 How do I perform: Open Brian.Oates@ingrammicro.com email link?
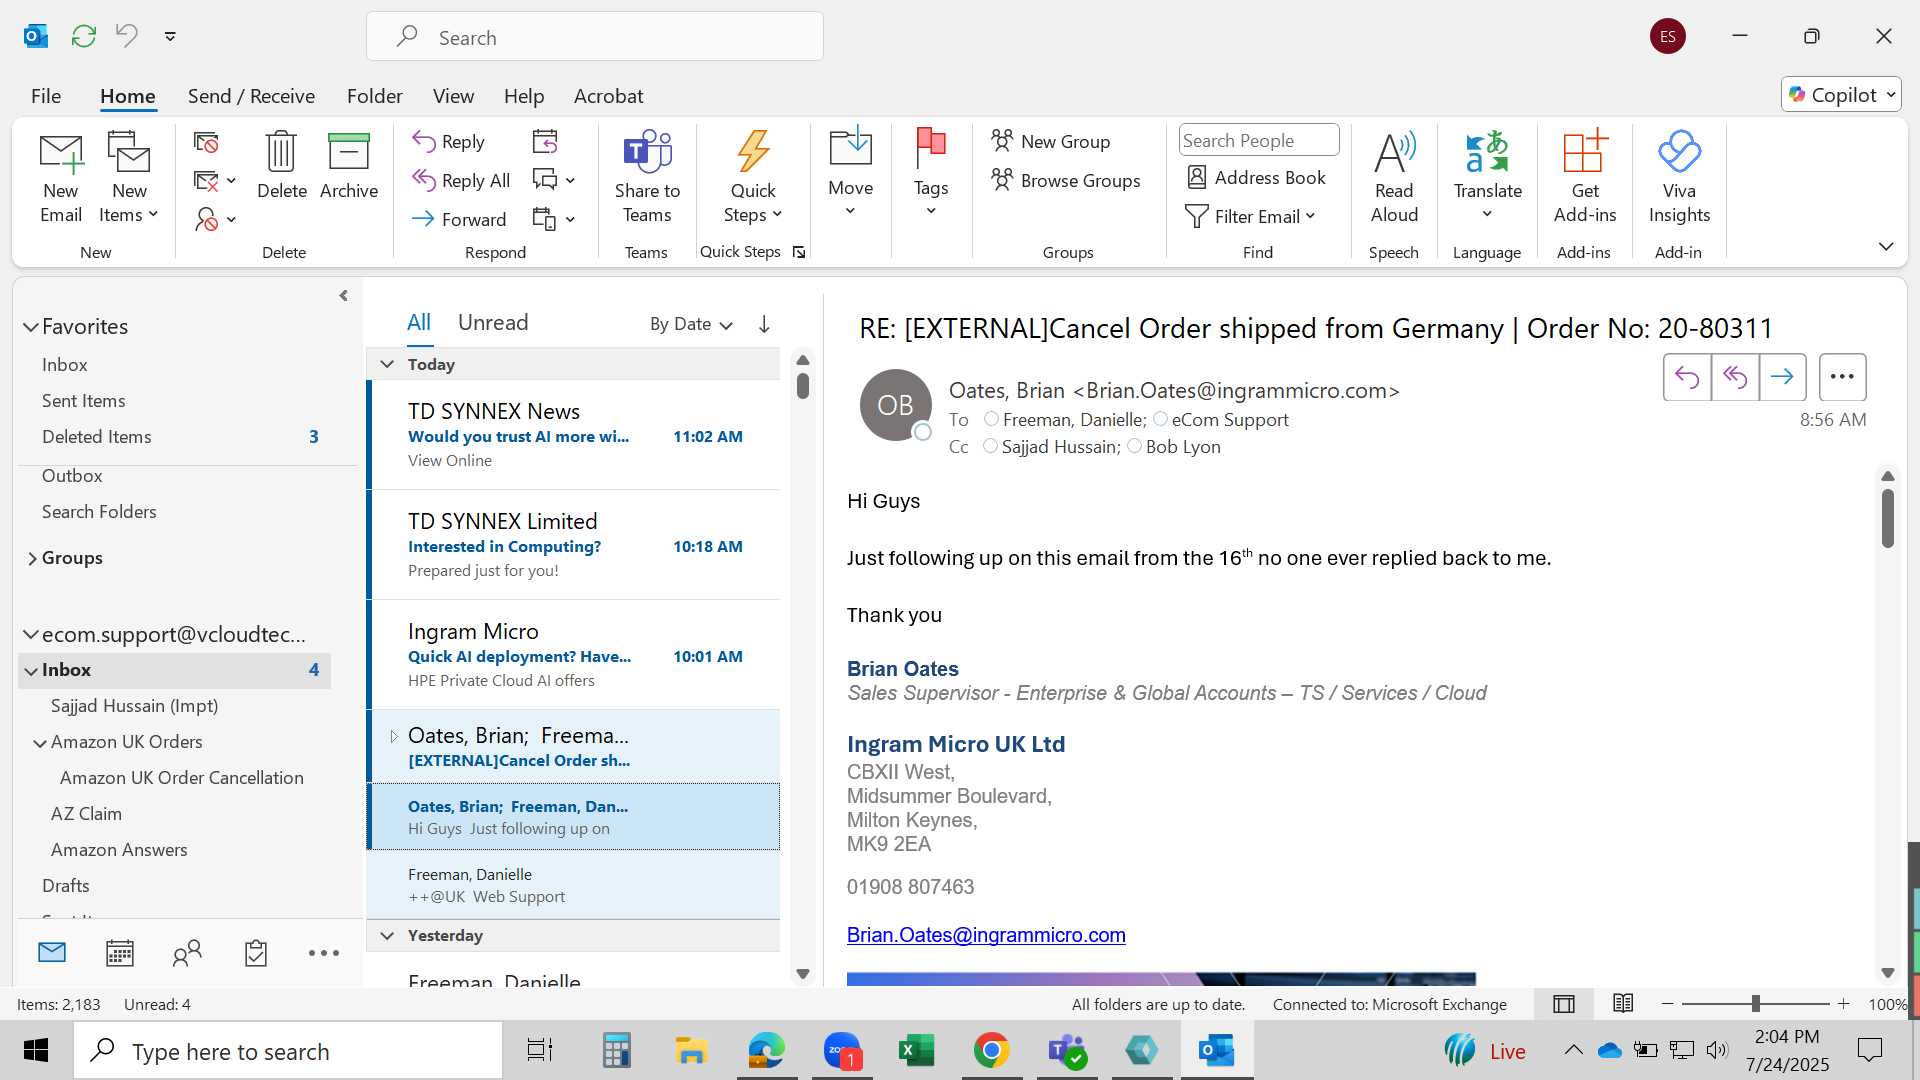point(986,935)
